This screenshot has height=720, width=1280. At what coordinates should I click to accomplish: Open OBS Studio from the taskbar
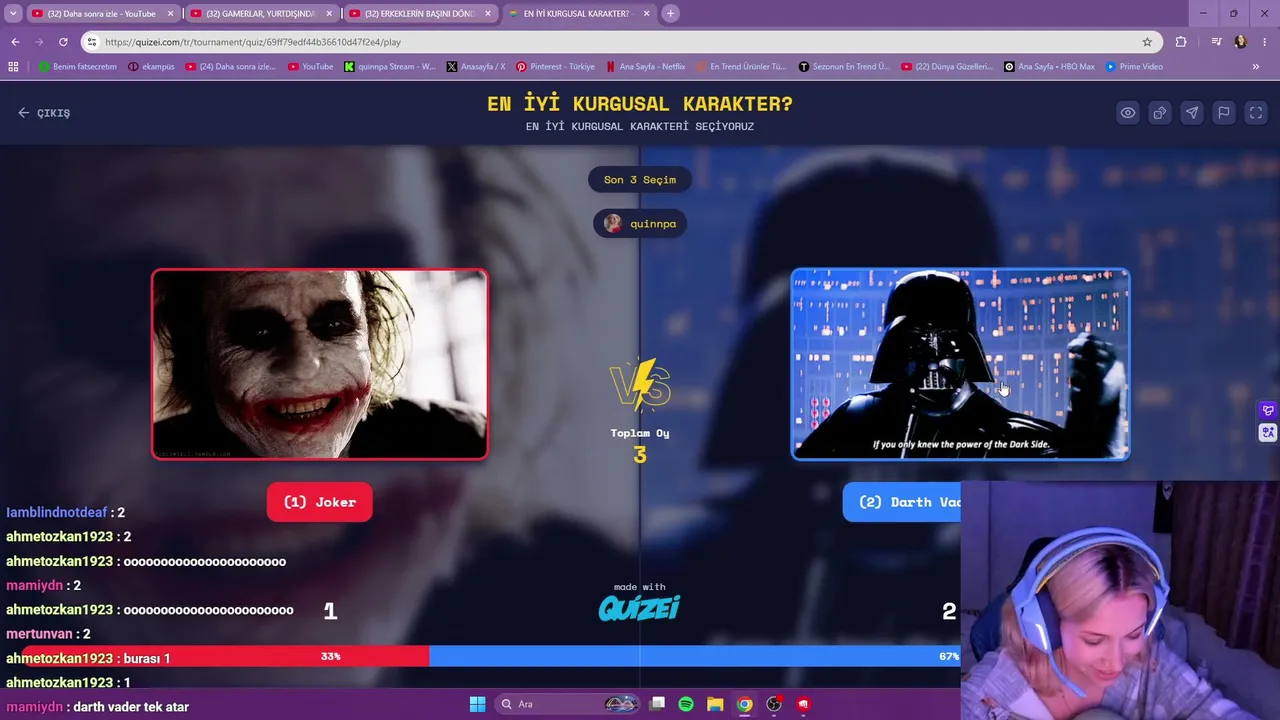(774, 704)
